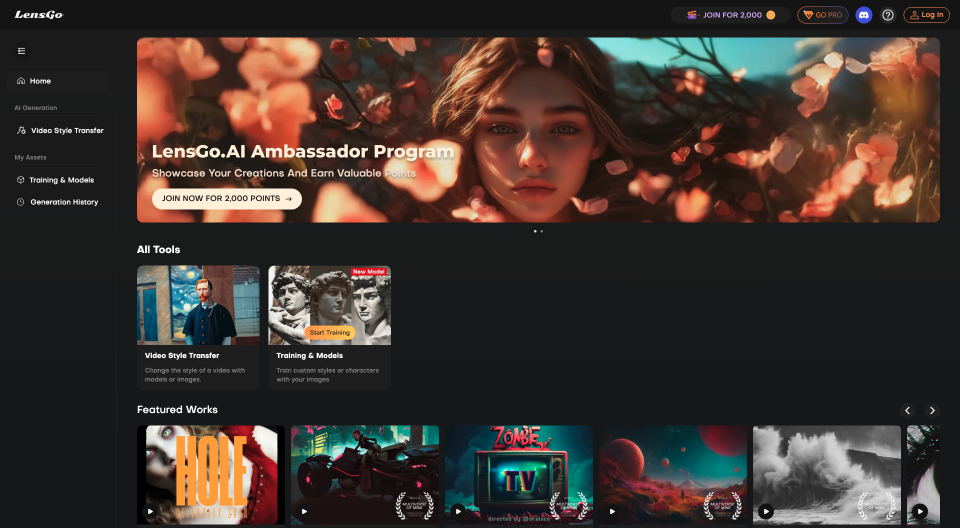
Task: Open Generation History from sidebar
Action: (58, 202)
